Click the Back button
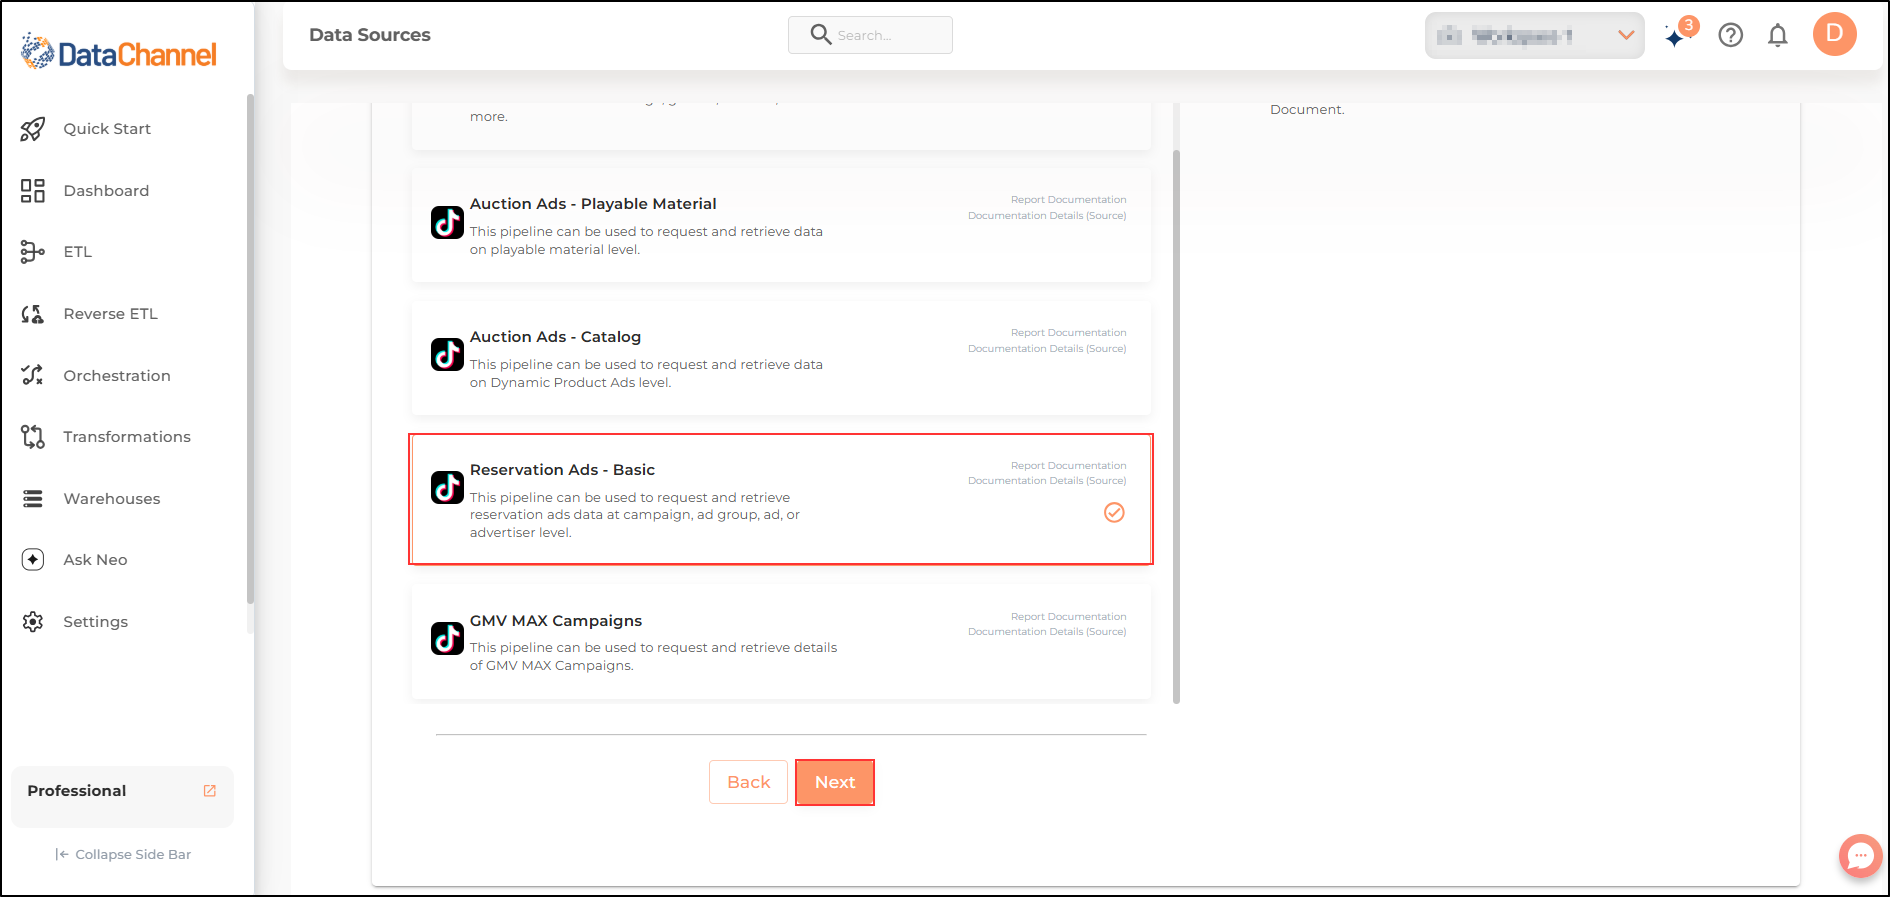Viewport: 1890px width, 897px height. tap(748, 782)
